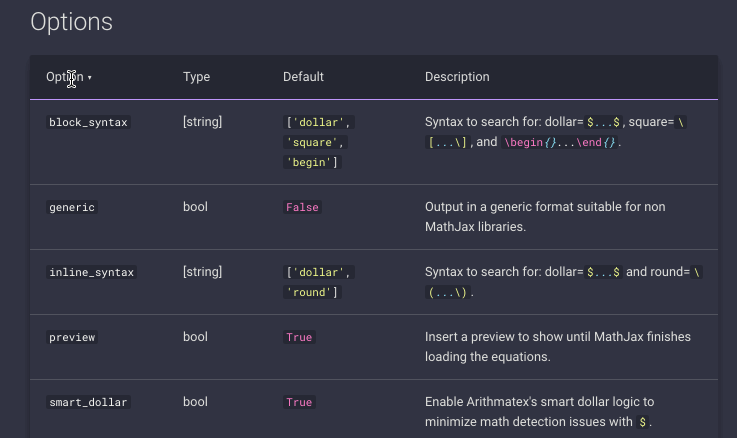Image resolution: width=737 pixels, height=438 pixels.
Task: Click the [string] type of inline_syntax
Action: point(203,272)
